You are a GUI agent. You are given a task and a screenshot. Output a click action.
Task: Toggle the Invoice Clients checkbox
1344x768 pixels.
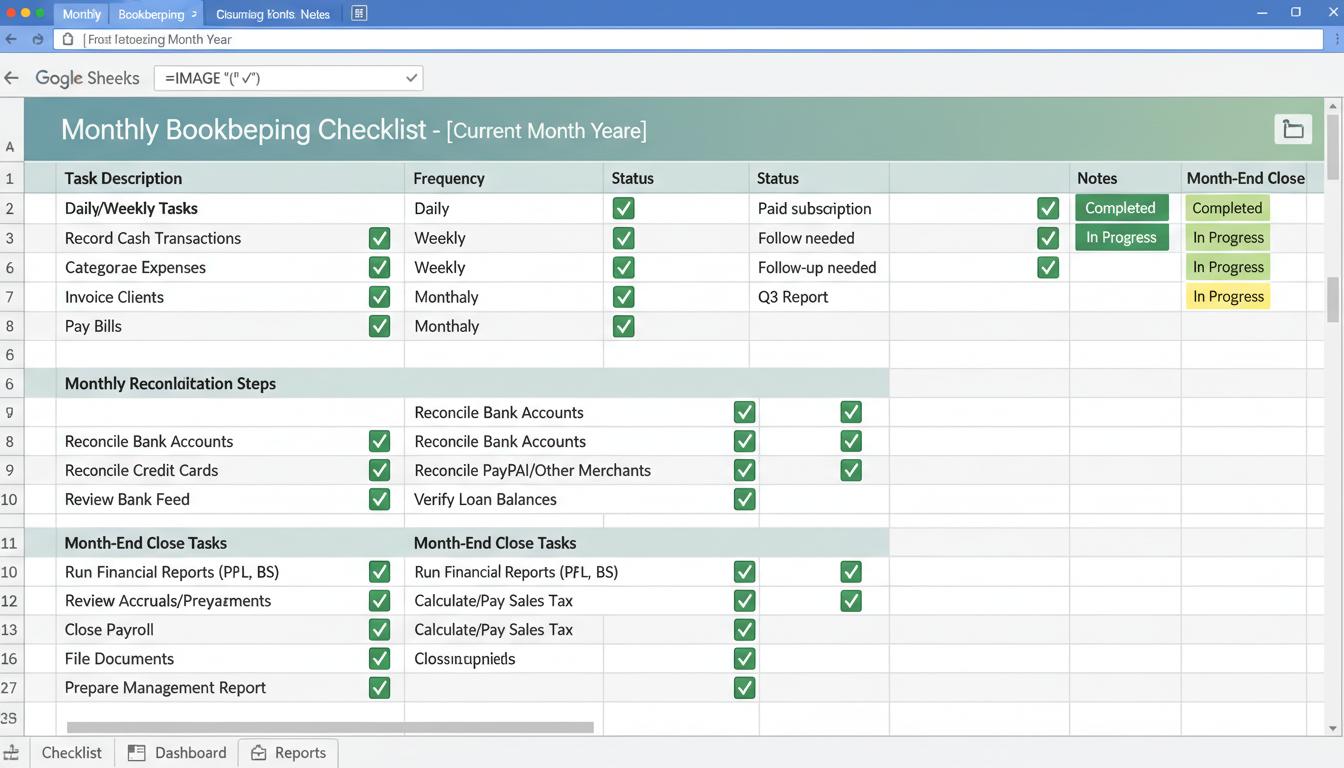tap(379, 297)
